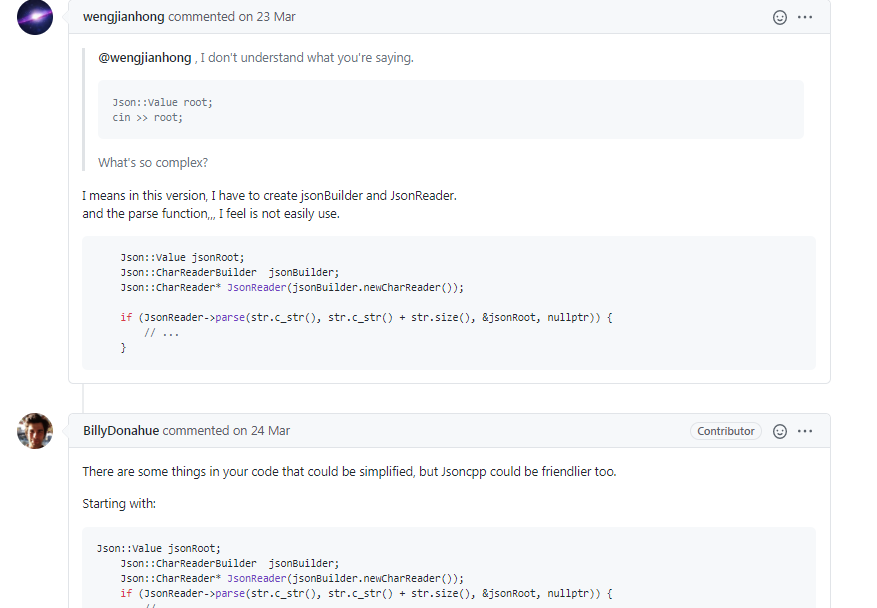Open the options dropdown on the 24 Mar comment
877x608 pixels.
click(805, 431)
